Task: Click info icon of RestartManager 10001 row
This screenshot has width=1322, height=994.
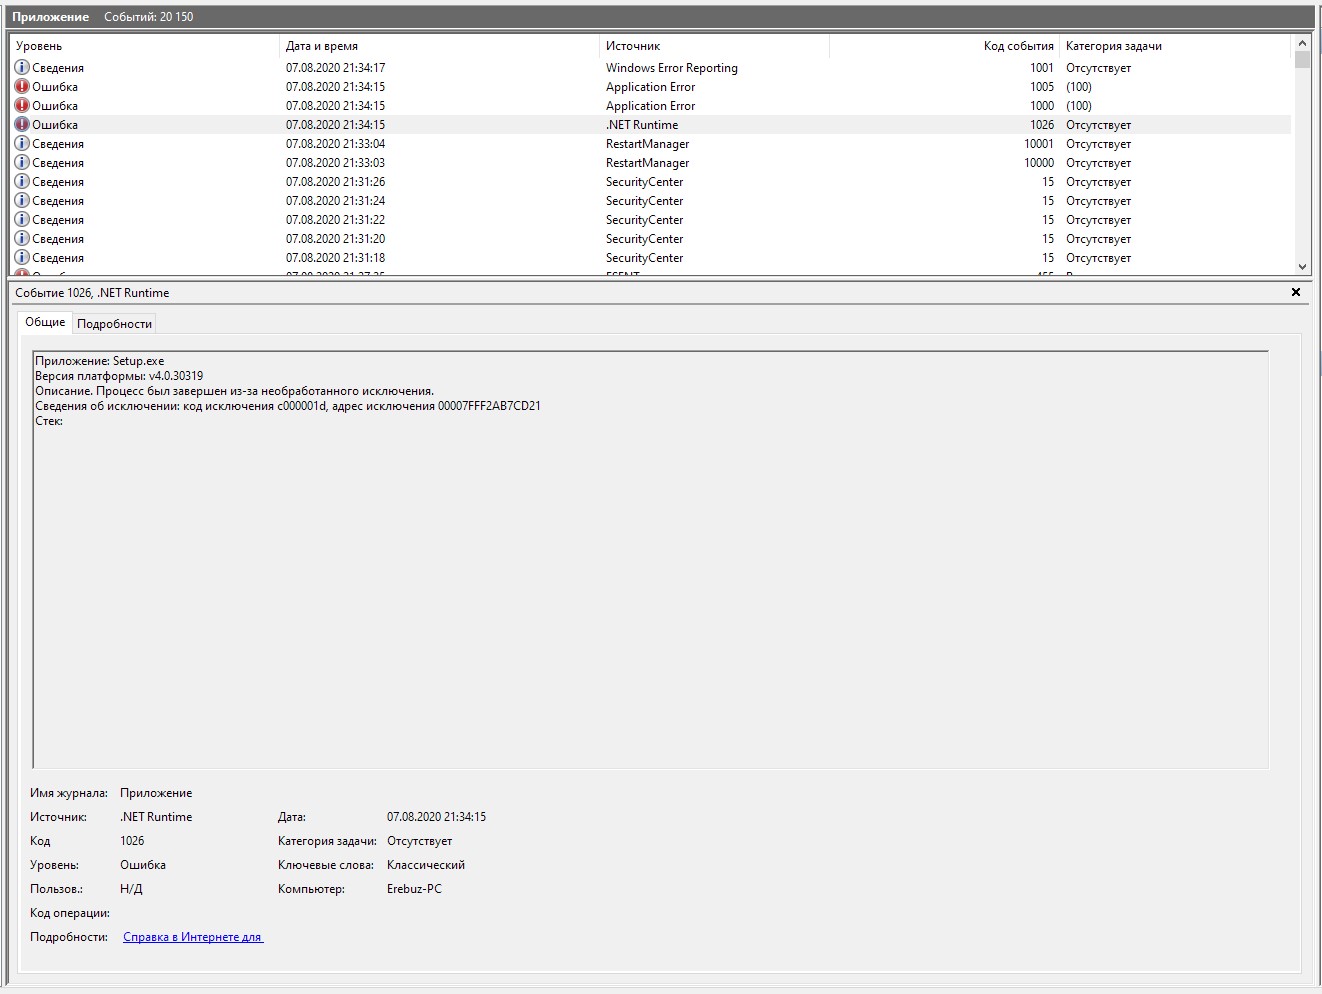Action: (x=22, y=143)
